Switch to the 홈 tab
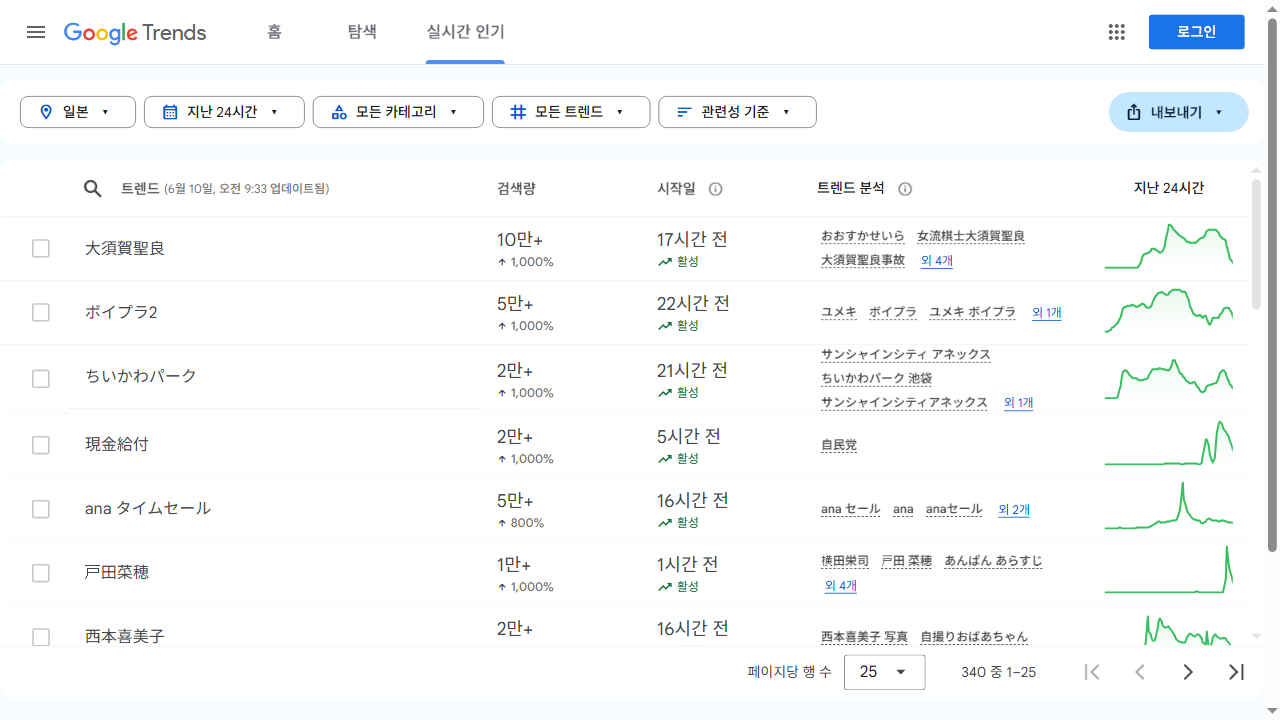1280x720 pixels. 274,32
